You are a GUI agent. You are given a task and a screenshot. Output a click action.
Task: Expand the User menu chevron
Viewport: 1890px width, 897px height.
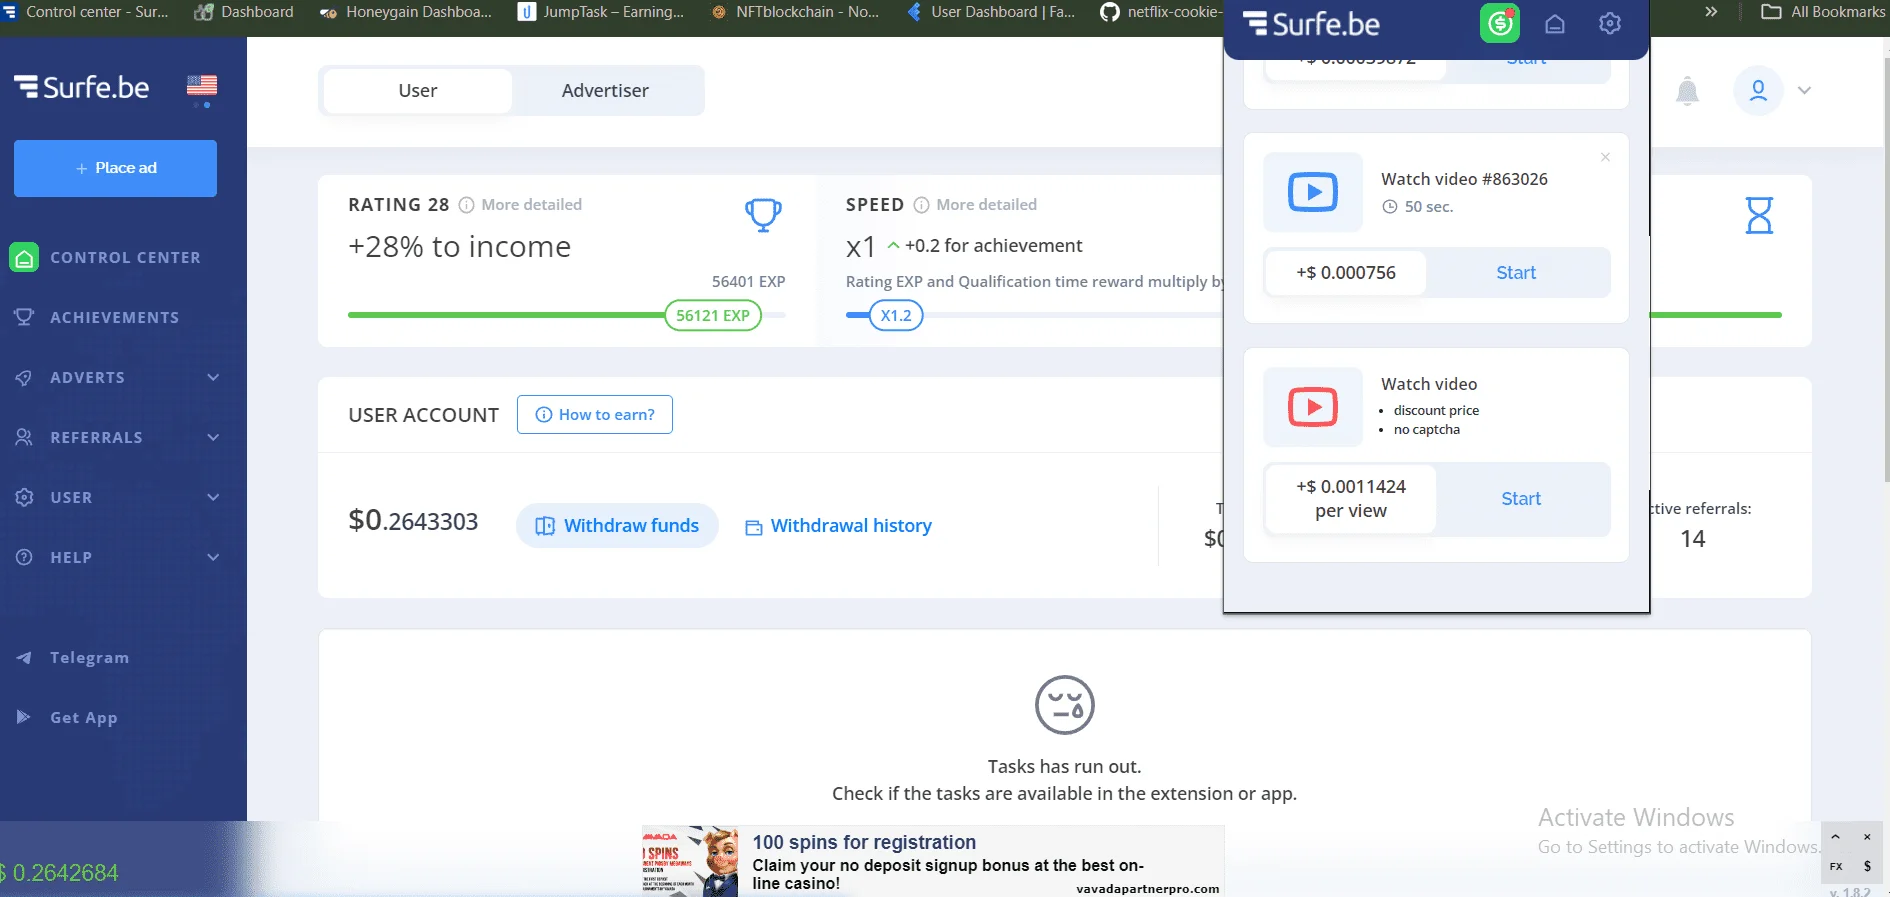pos(213,497)
